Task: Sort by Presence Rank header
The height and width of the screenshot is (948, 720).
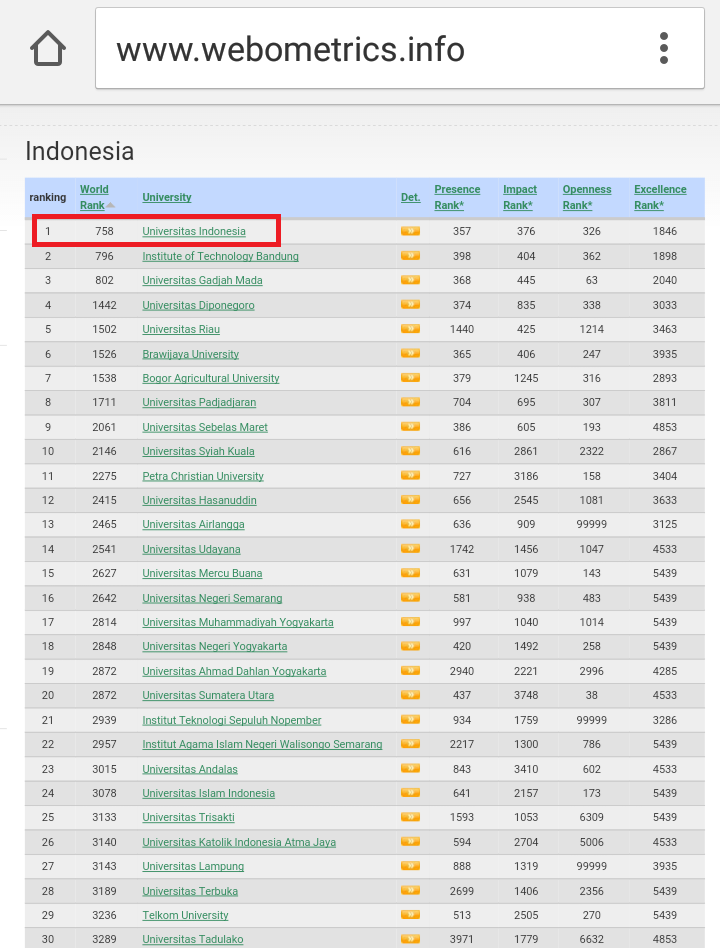Action: point(457,197)
